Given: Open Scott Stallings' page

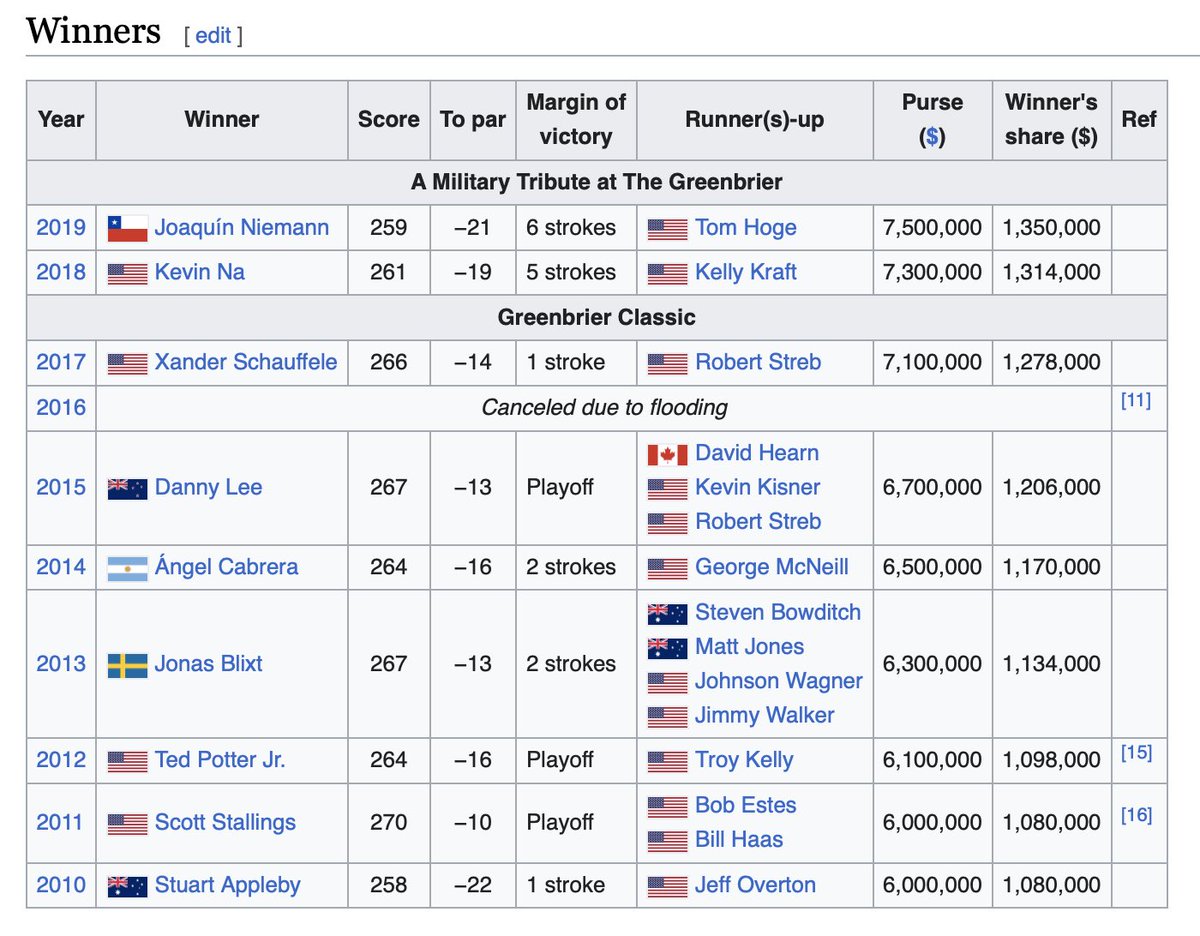Looking at the screenshot, I should (x=226, y=822).
